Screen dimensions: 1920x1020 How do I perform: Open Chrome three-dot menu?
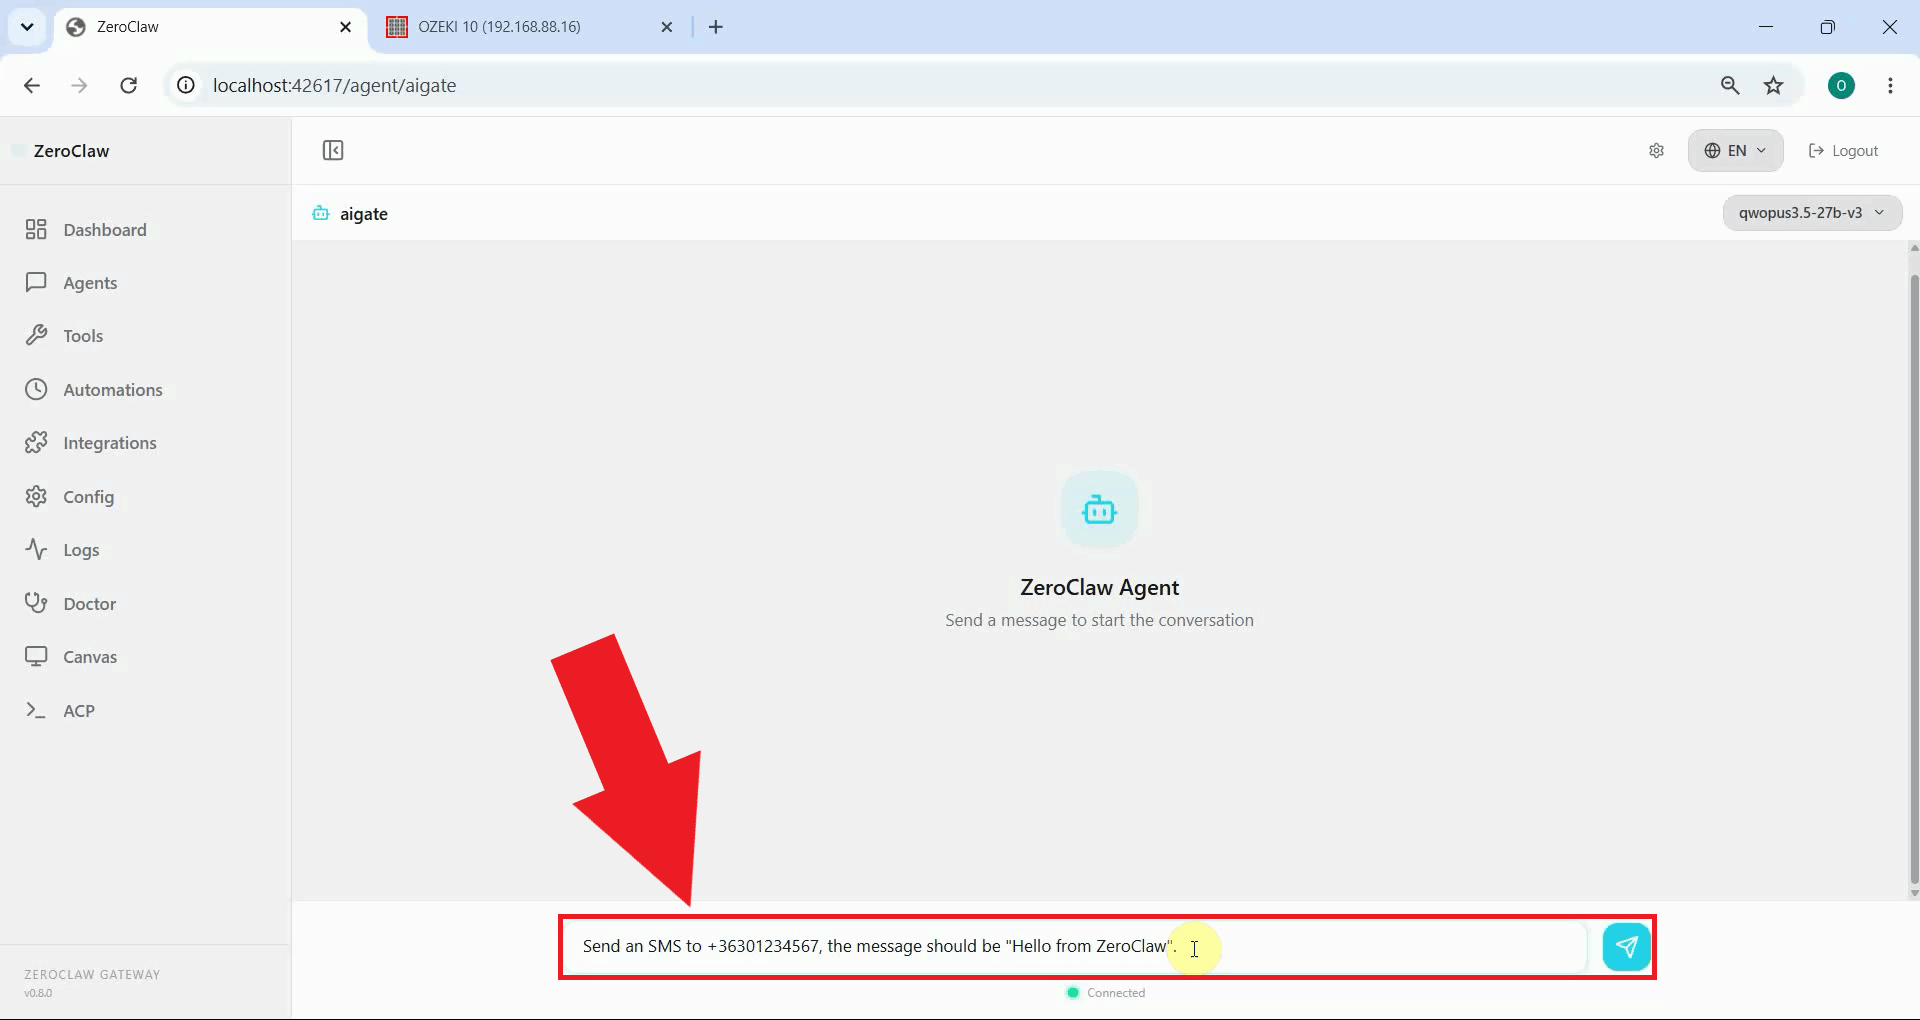click(x=1890, y=85)
